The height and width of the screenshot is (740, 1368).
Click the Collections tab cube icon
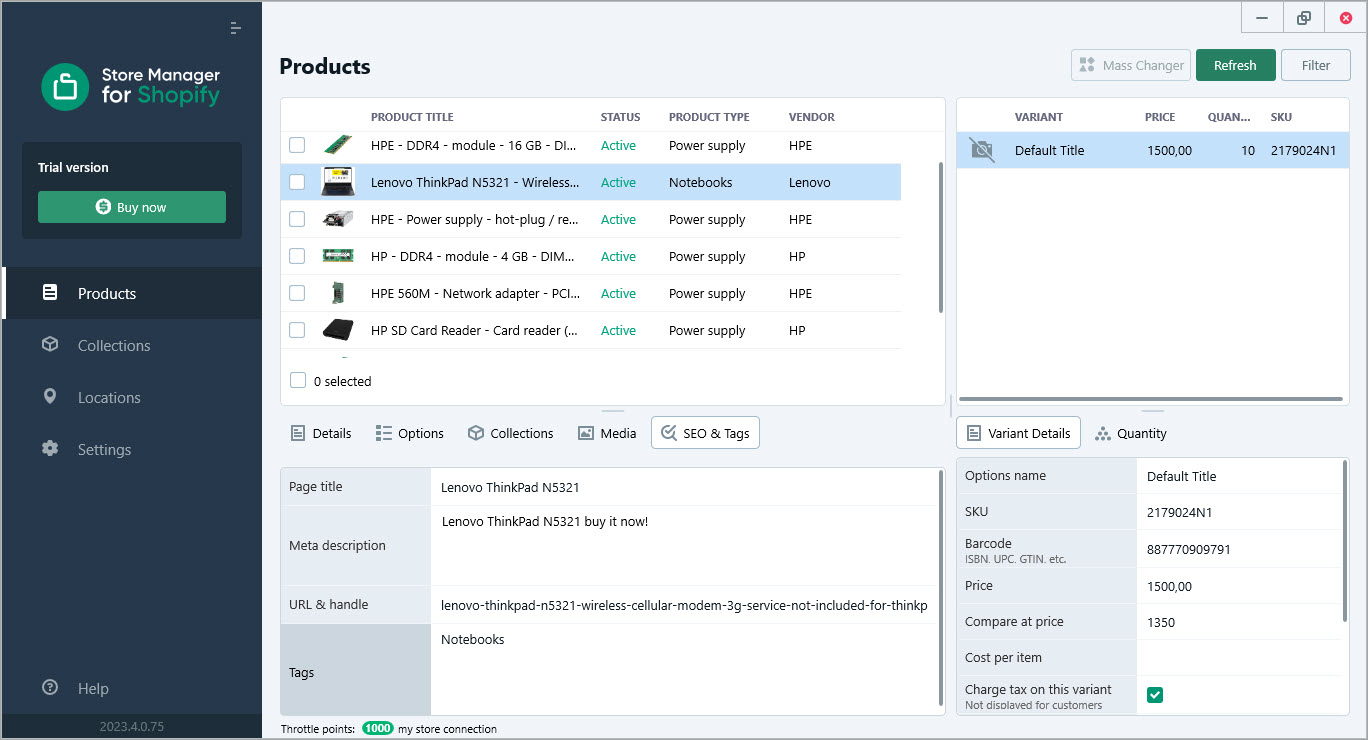coord(476,433)
